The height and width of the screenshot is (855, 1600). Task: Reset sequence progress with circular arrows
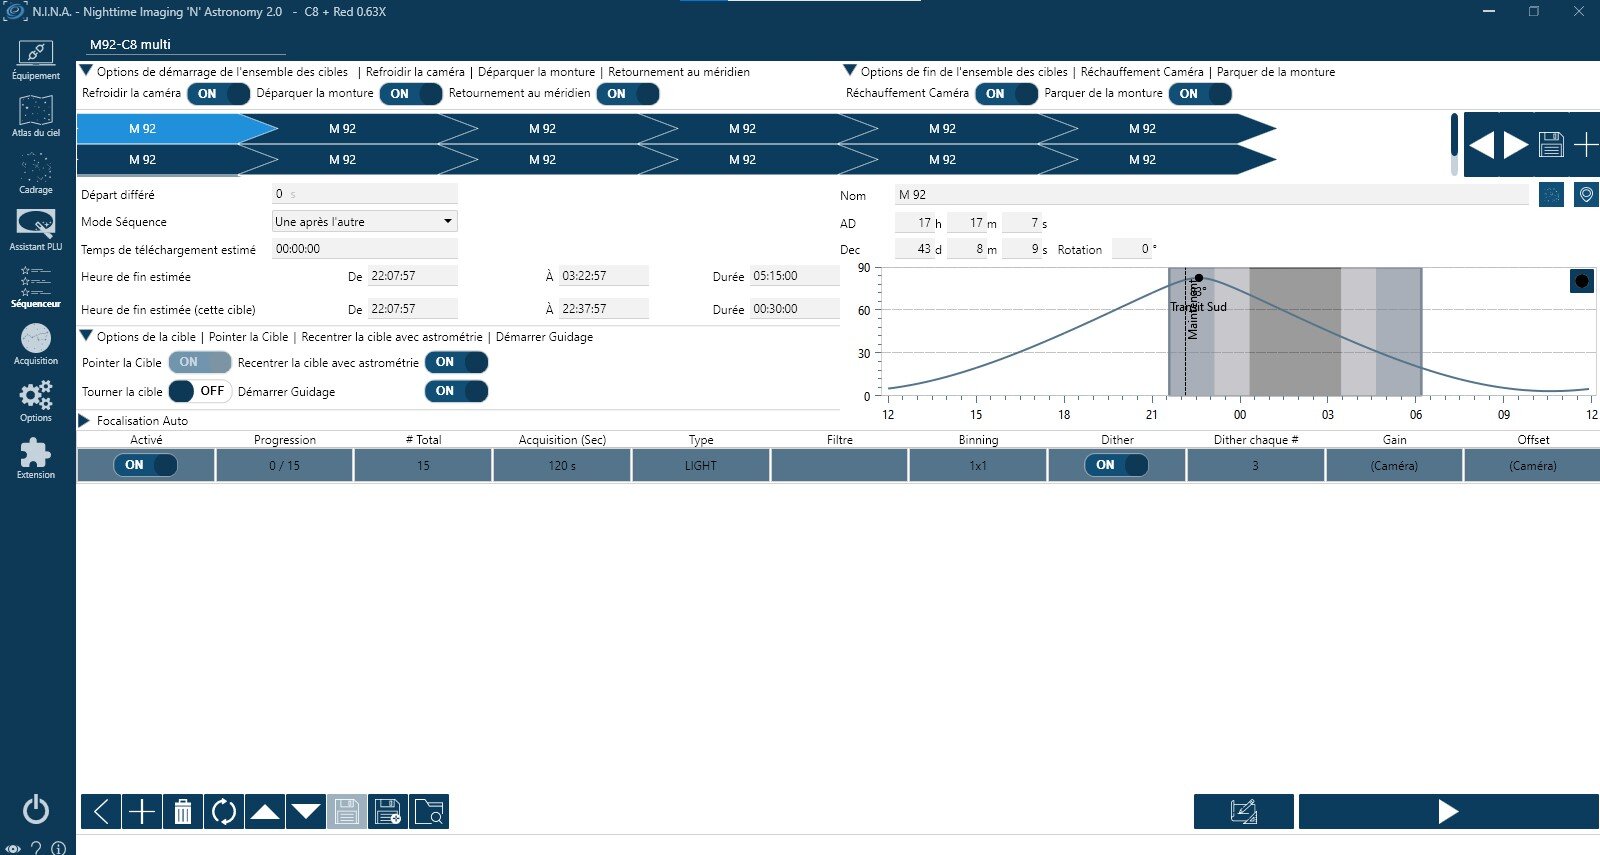(224, 811)
